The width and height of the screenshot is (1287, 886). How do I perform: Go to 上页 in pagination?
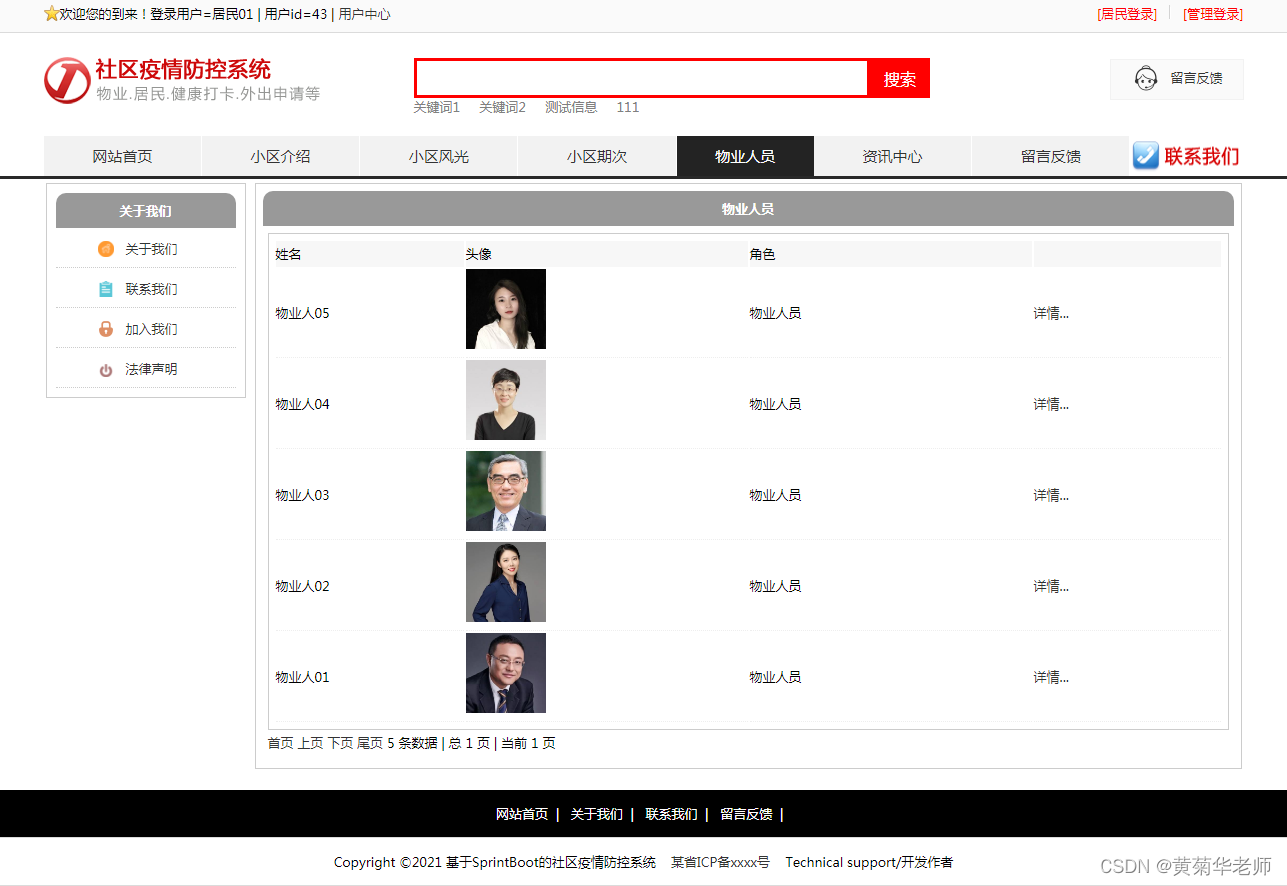(310, 743)
